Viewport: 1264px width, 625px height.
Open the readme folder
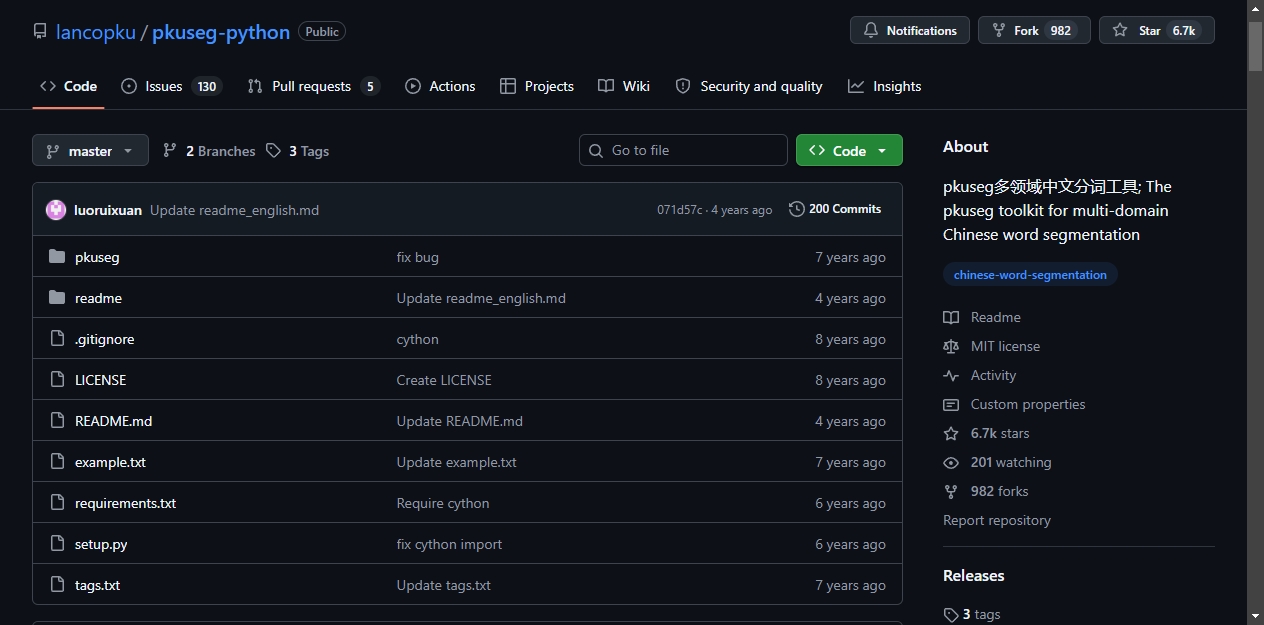point(98,298)
